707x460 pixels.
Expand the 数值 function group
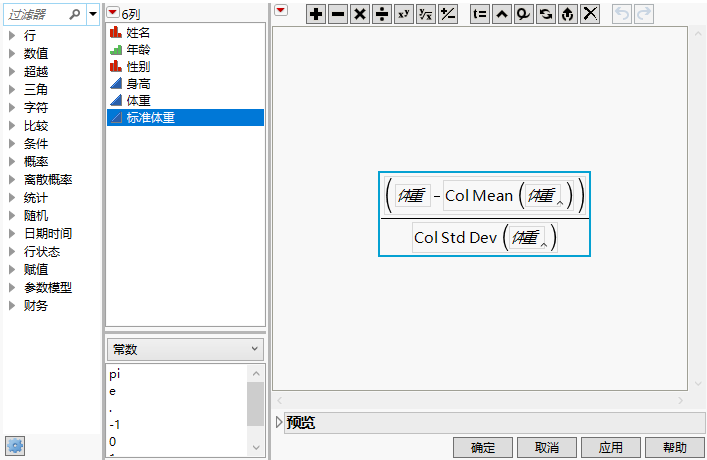pyautogui.click(x=12, y=53)
